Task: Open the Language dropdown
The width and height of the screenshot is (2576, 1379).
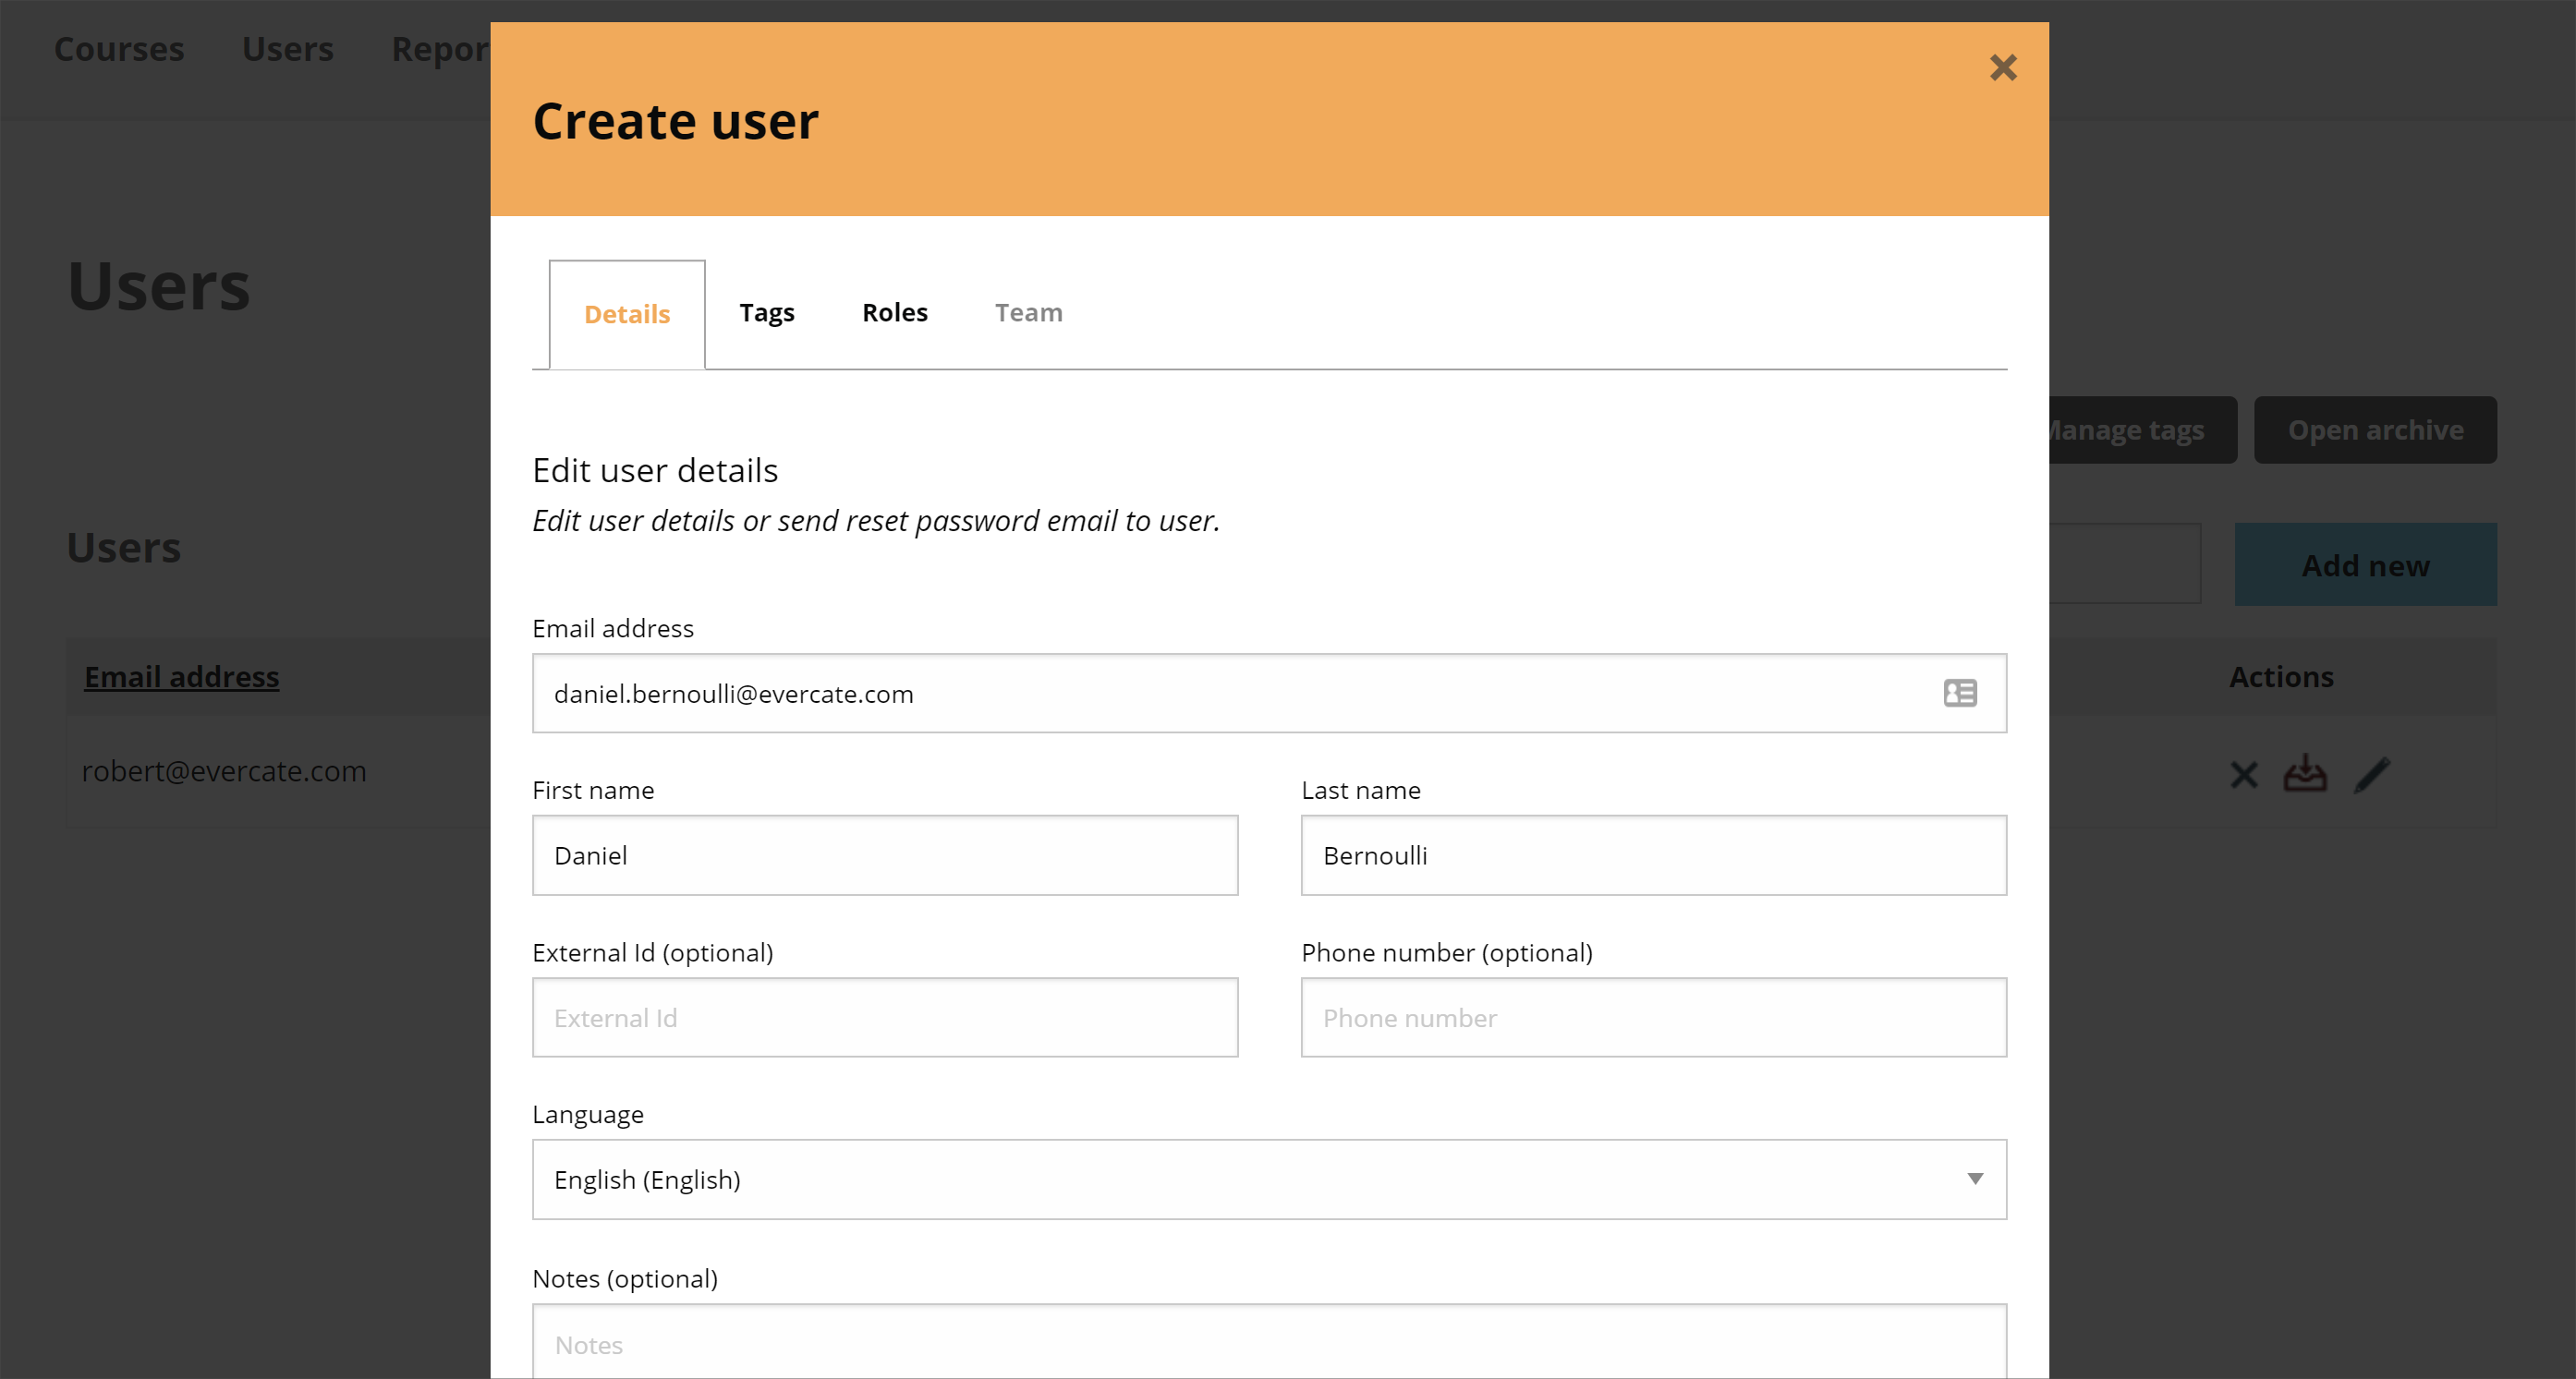Action: (1270, 1180)
